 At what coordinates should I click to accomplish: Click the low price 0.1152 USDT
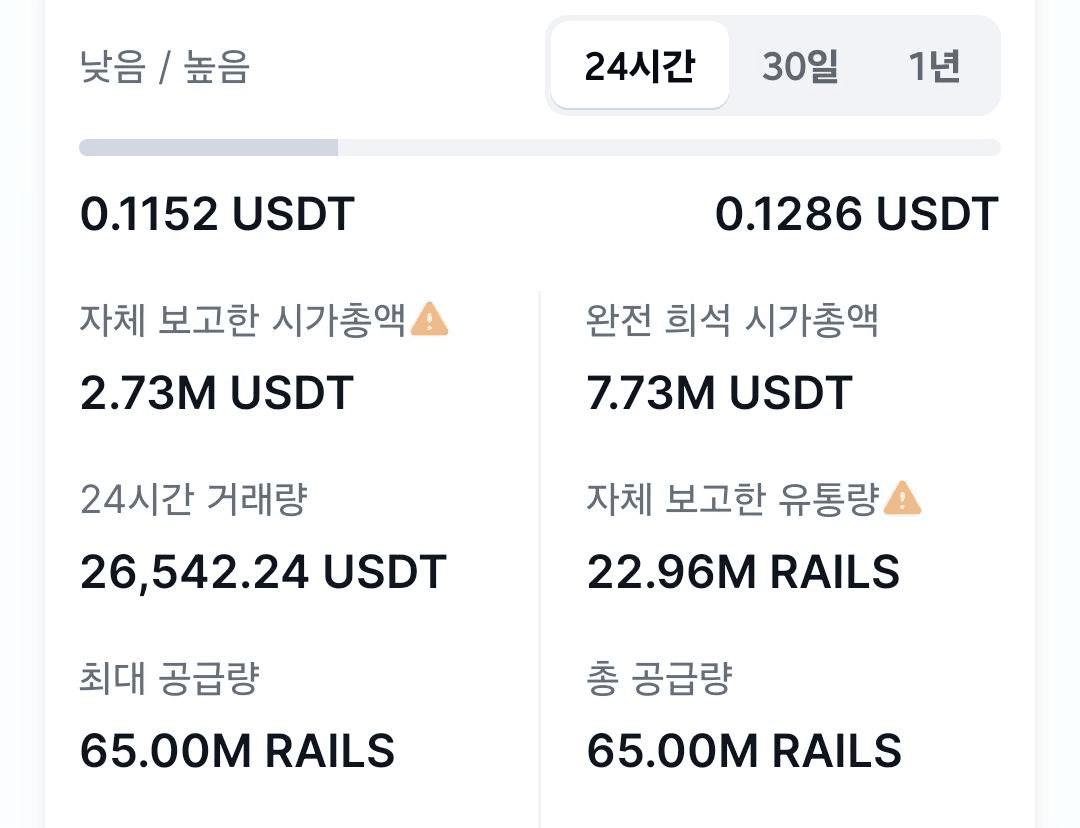coord(217,214)
